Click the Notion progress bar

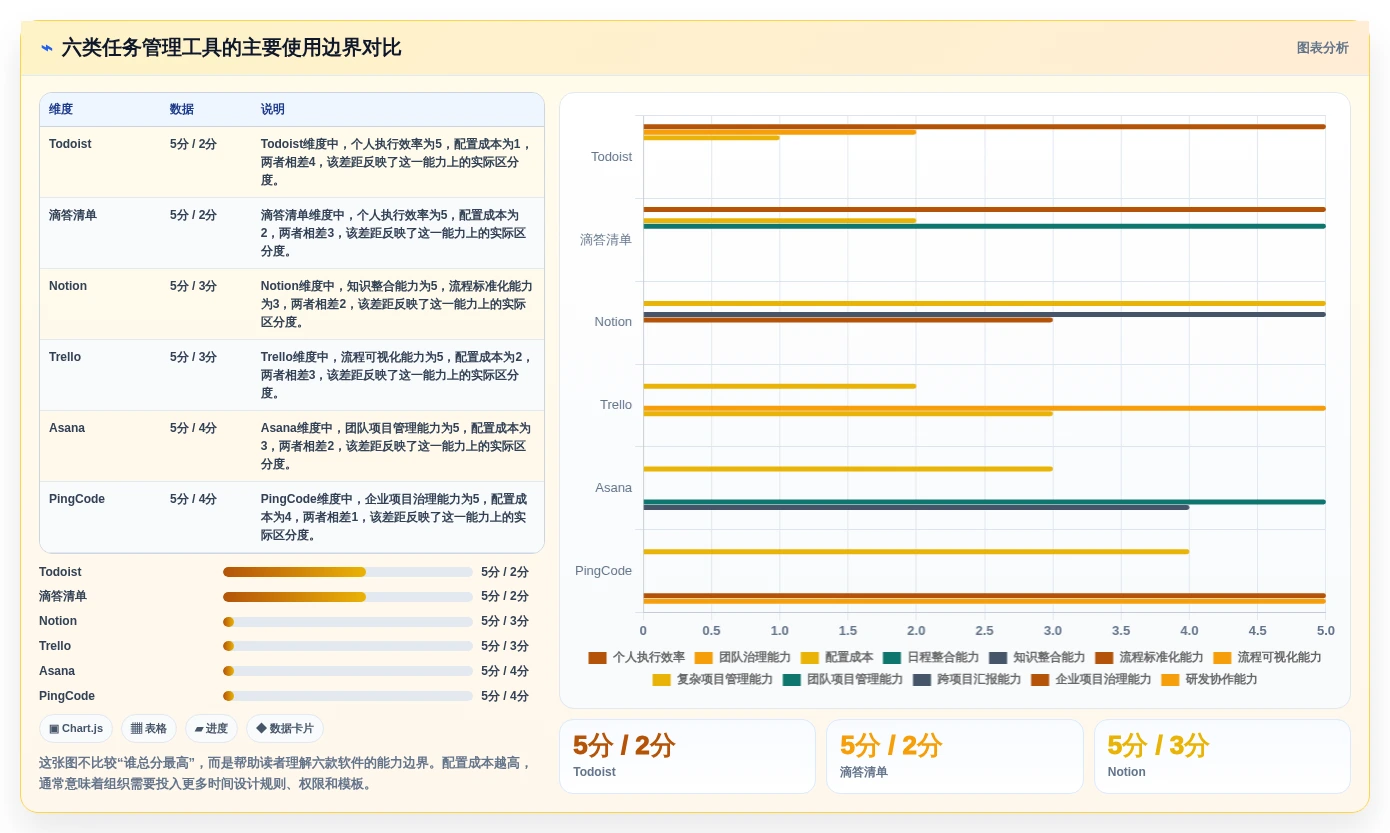click(x=348, y=622)
